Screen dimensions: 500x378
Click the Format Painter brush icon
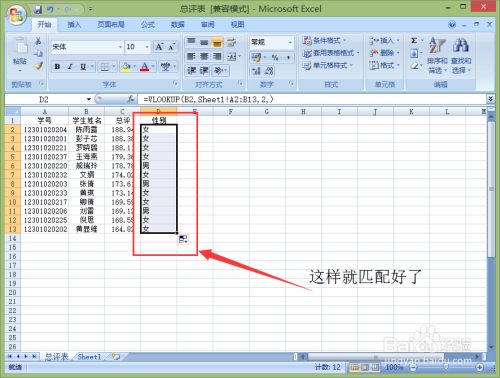[x=39, y=66]
